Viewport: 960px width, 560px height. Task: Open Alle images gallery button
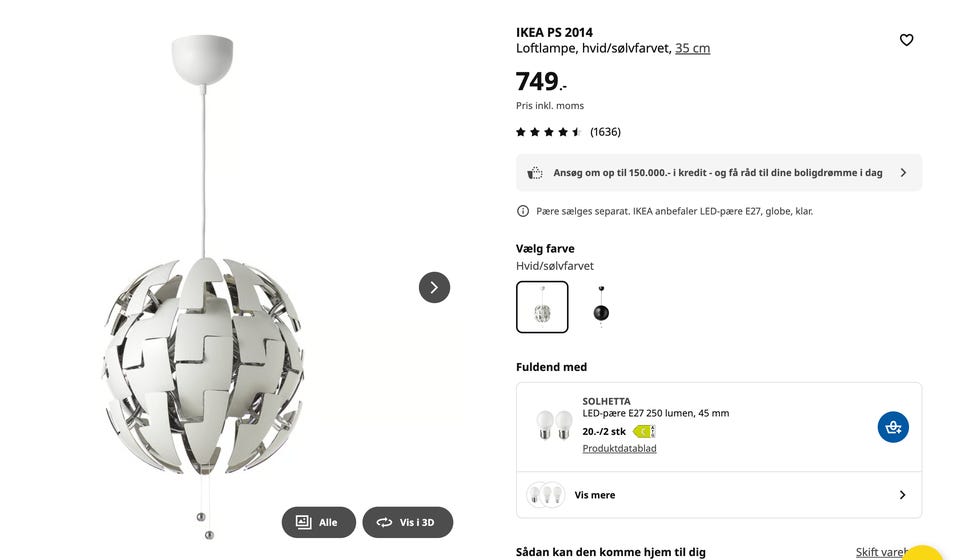318,522
